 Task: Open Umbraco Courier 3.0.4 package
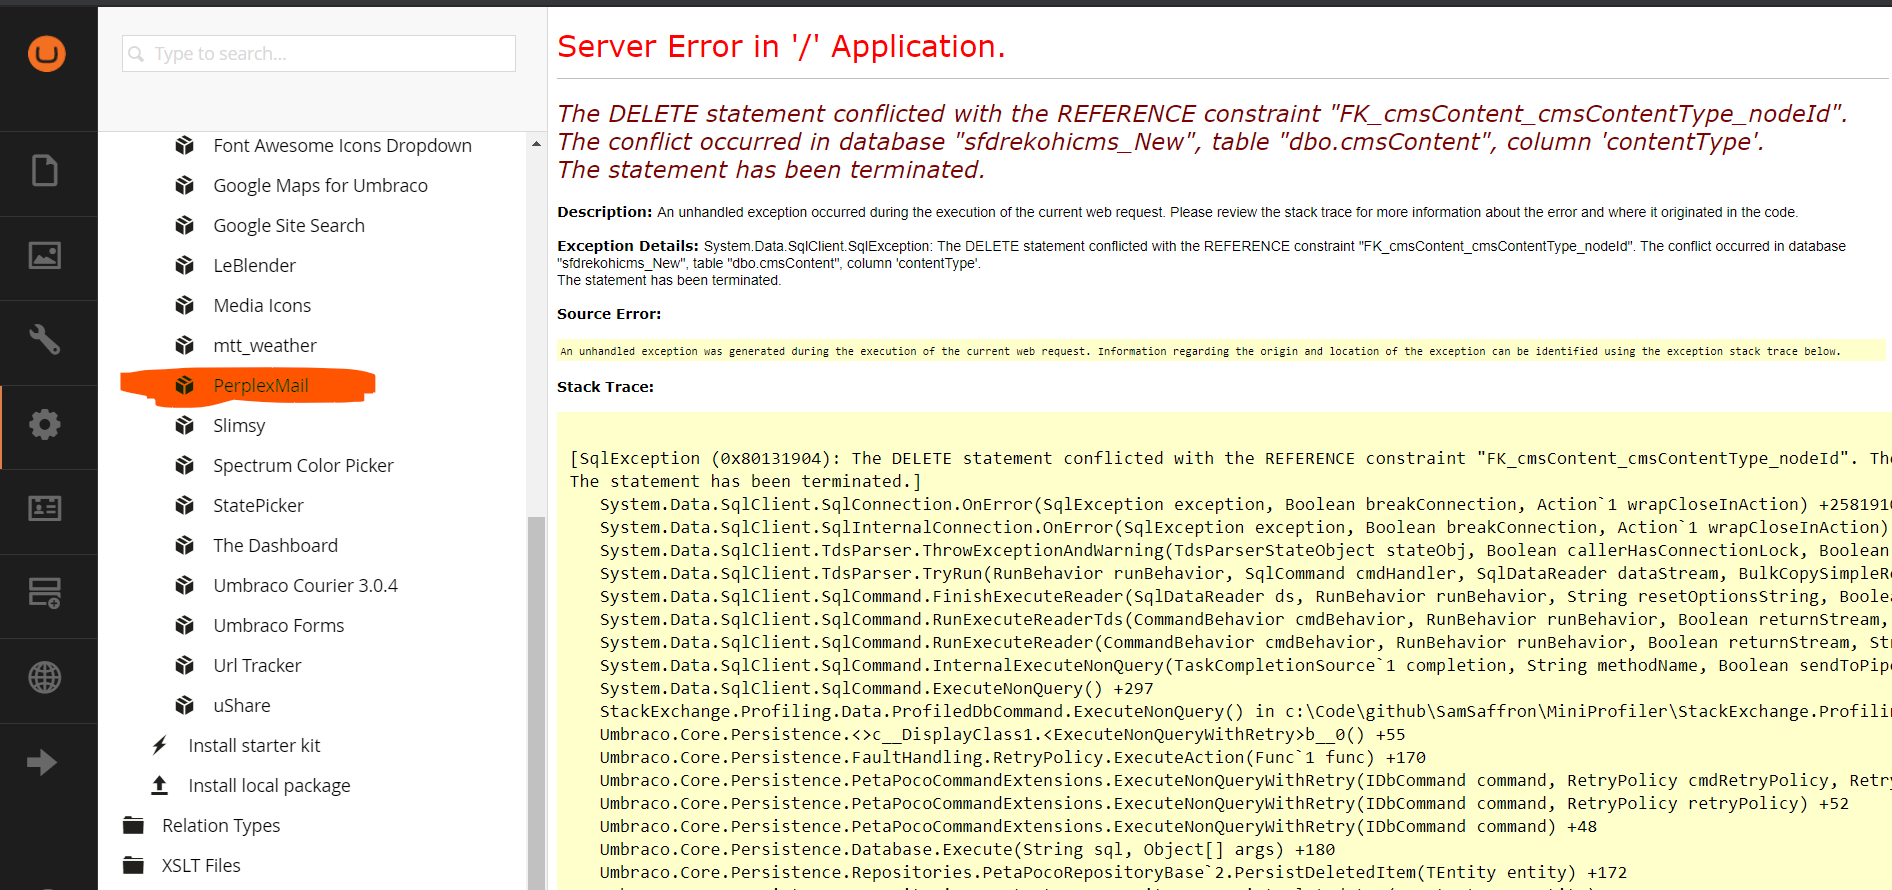[305, 586]
